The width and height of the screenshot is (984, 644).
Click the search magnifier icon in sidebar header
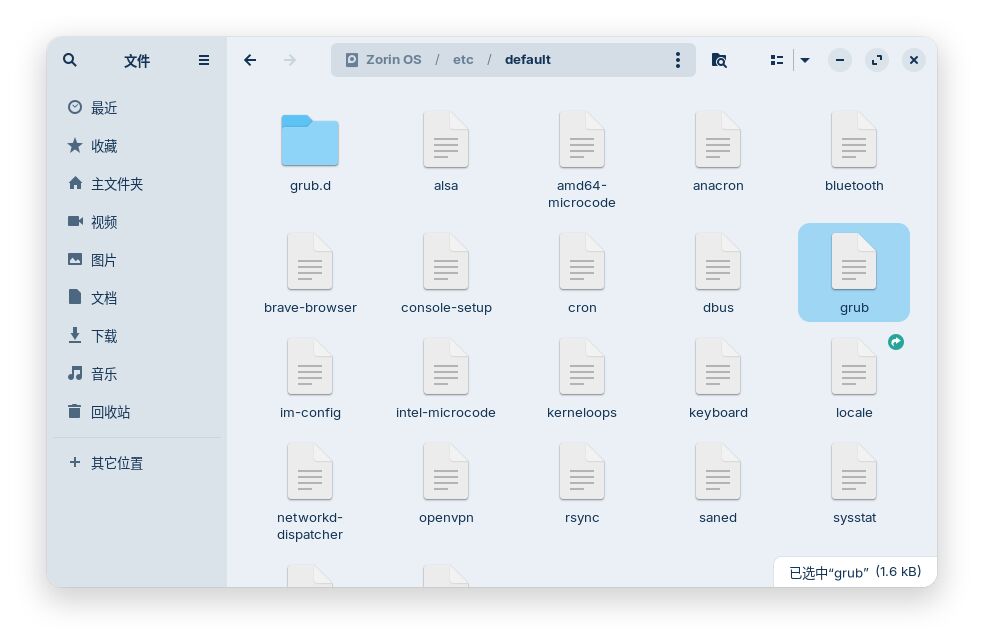(x=70, y=60)
